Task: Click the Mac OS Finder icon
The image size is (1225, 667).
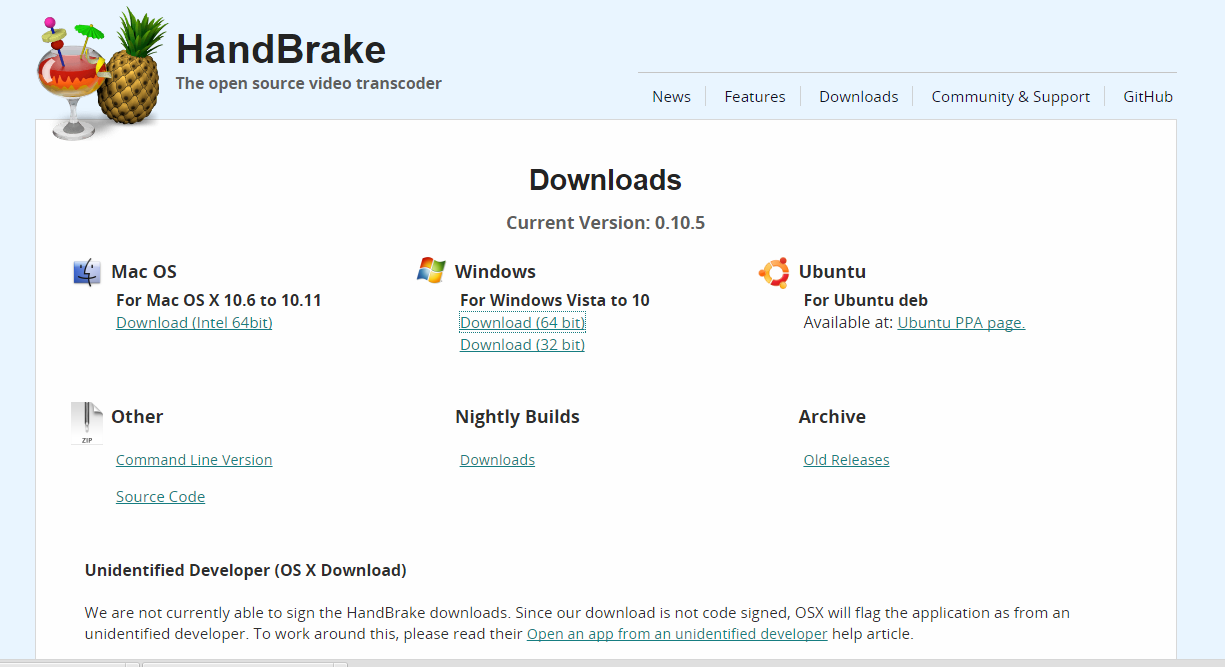Action: tap(87, 271)
